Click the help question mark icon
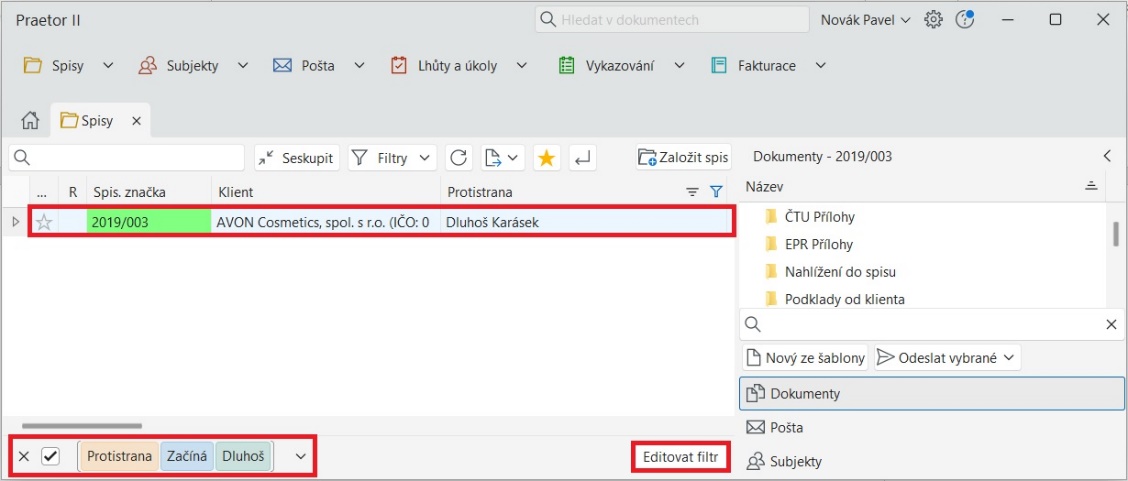Screen dimensions: 1128x481 [x=965, y=20]
